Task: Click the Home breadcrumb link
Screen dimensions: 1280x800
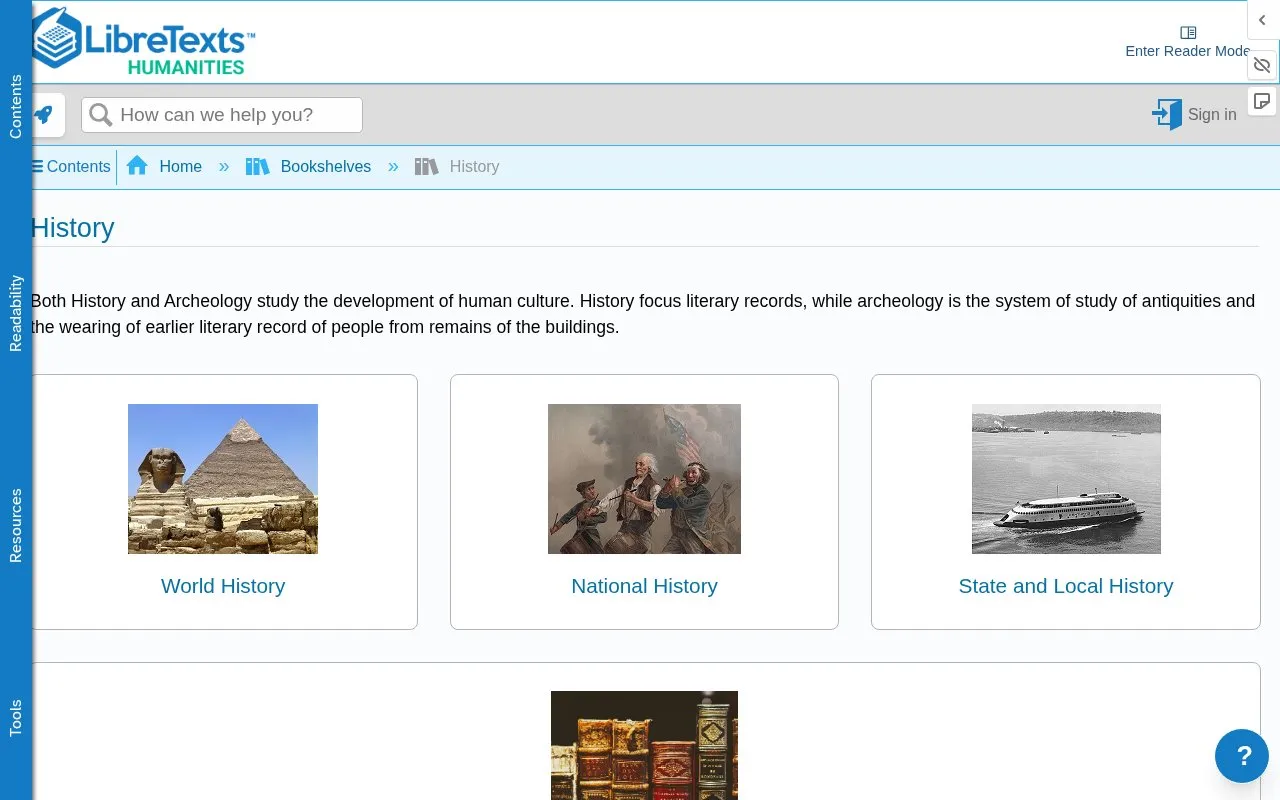Action: click(x=180, y=167)
